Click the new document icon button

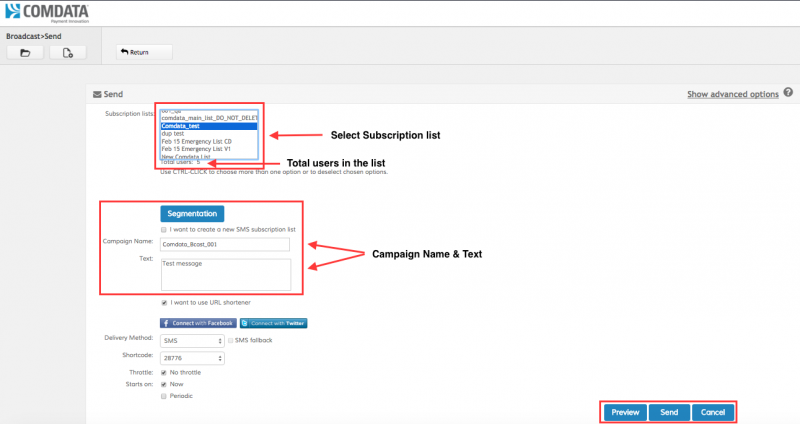pos(68,52)
